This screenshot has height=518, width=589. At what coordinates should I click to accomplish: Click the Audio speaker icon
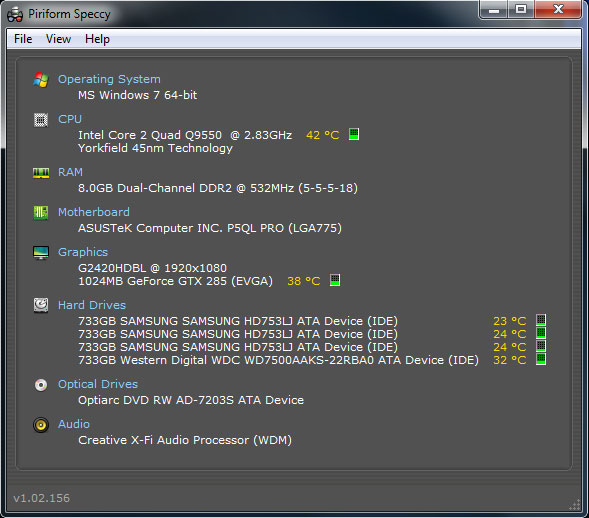pyautogui.click(x=41, y=425)
